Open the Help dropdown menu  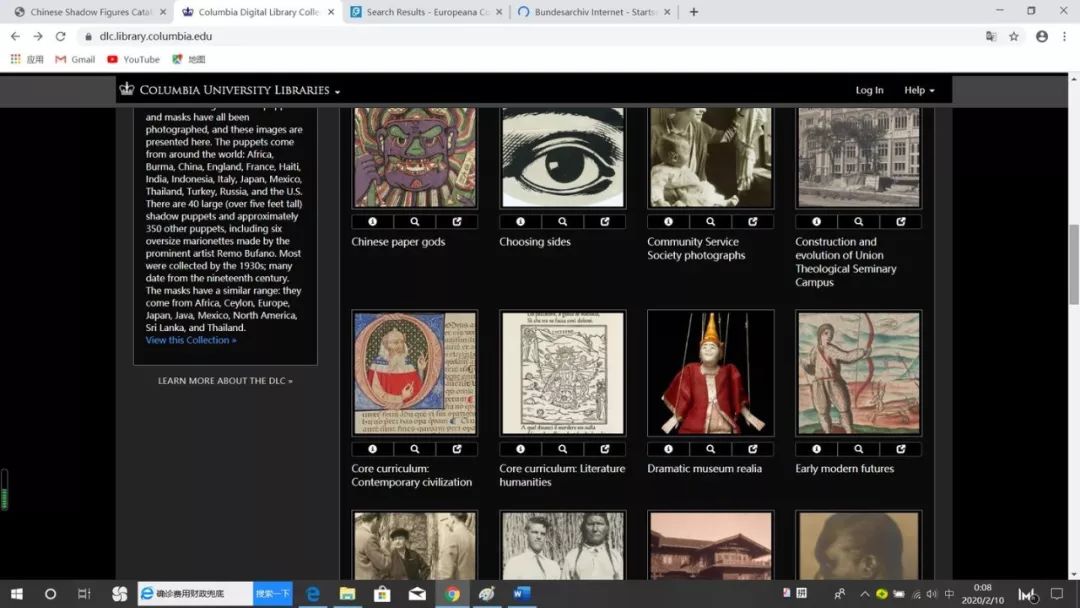pos(919,90)
